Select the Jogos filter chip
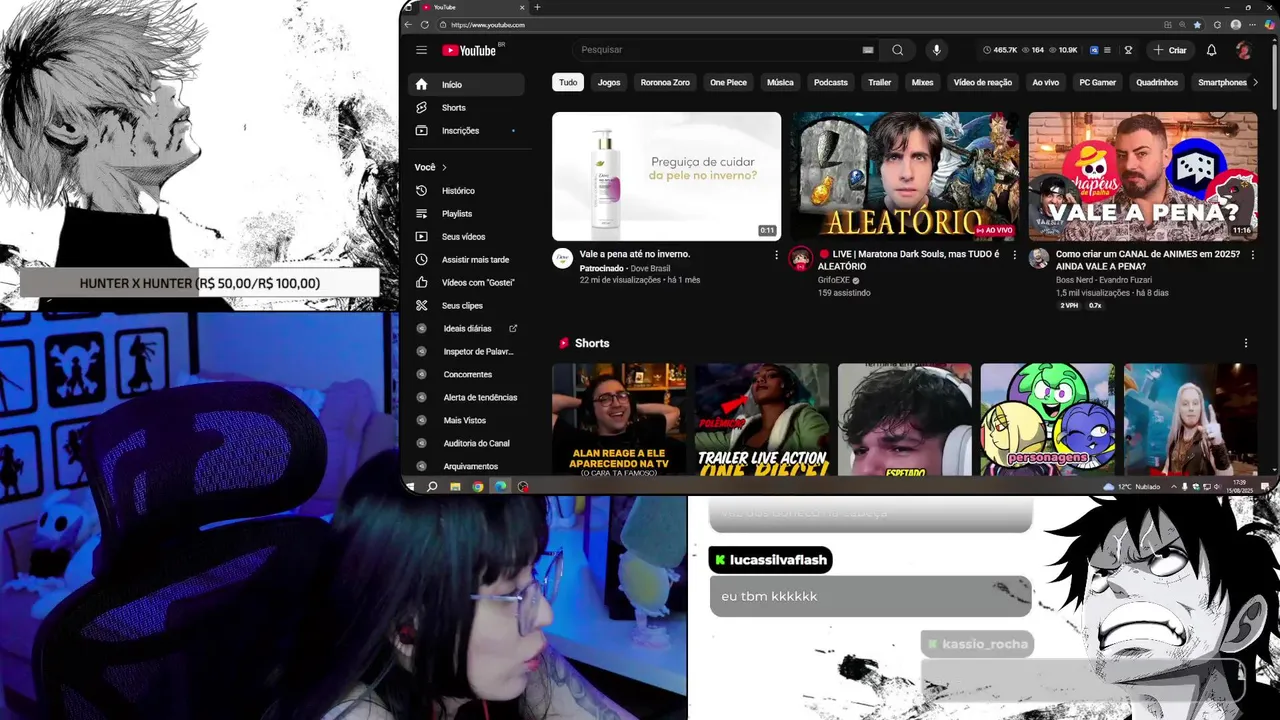Screen dimensions: 1280x720 coord(609,83)
